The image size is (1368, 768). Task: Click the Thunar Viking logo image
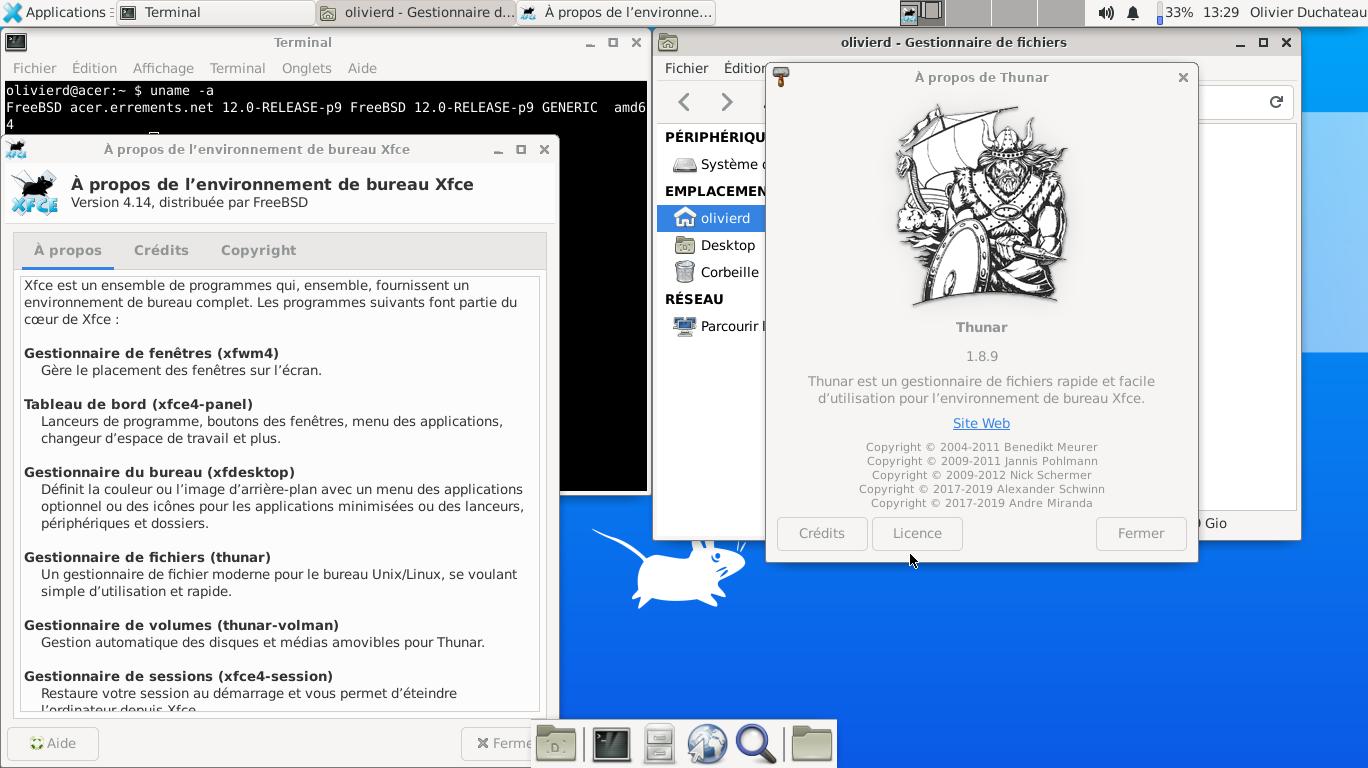click(981, 205)
